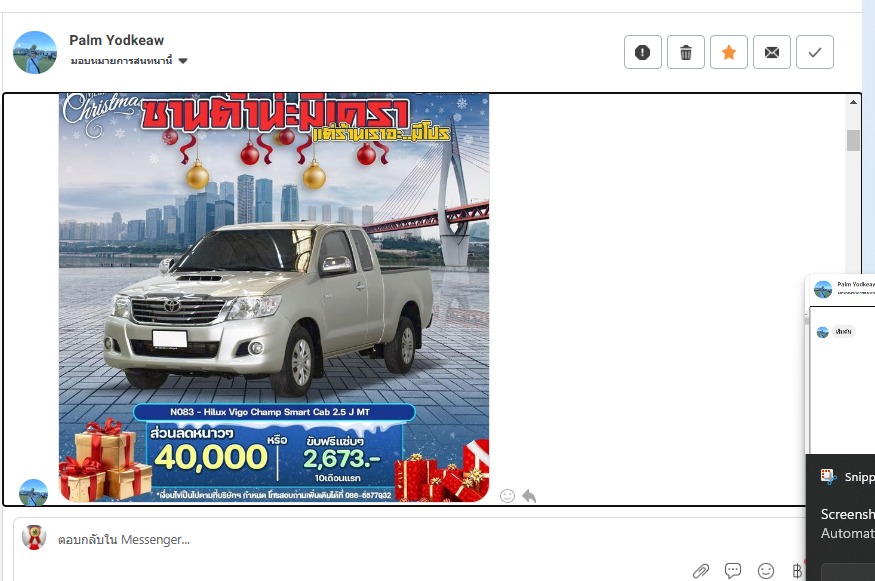Click the assign conversation label text
Screen dimensions: 875x581
point(121,60)
